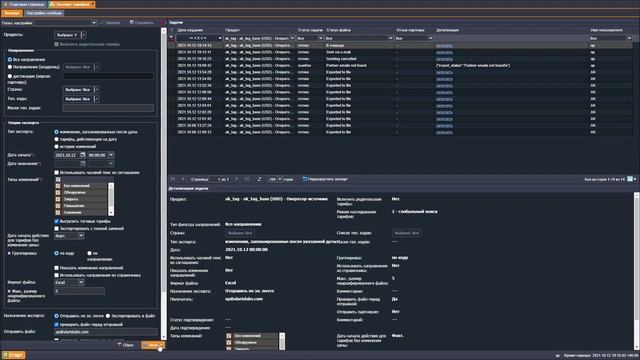
Task: Select the column settings sub-tab
Action: point(44,13)
